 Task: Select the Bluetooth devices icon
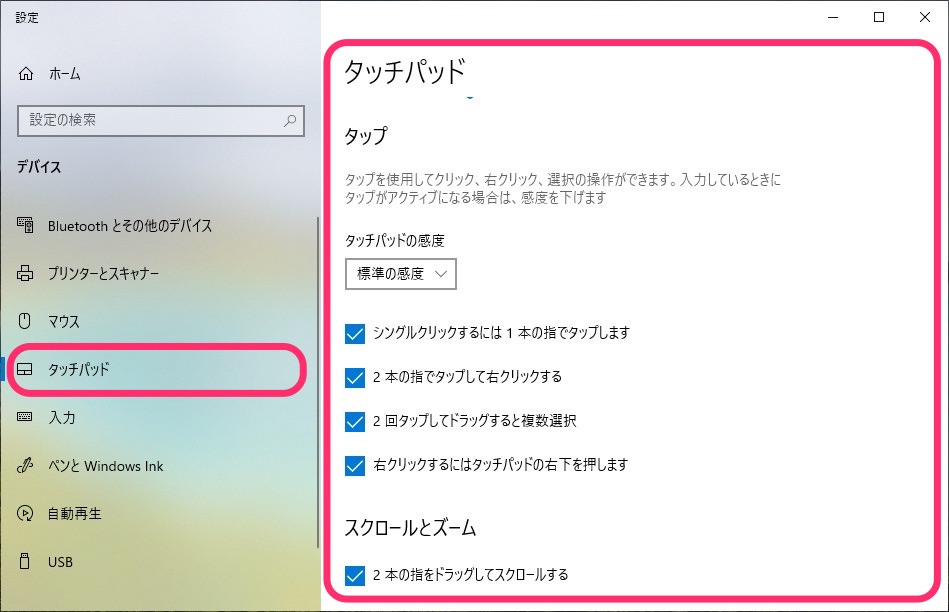point(25,226)
